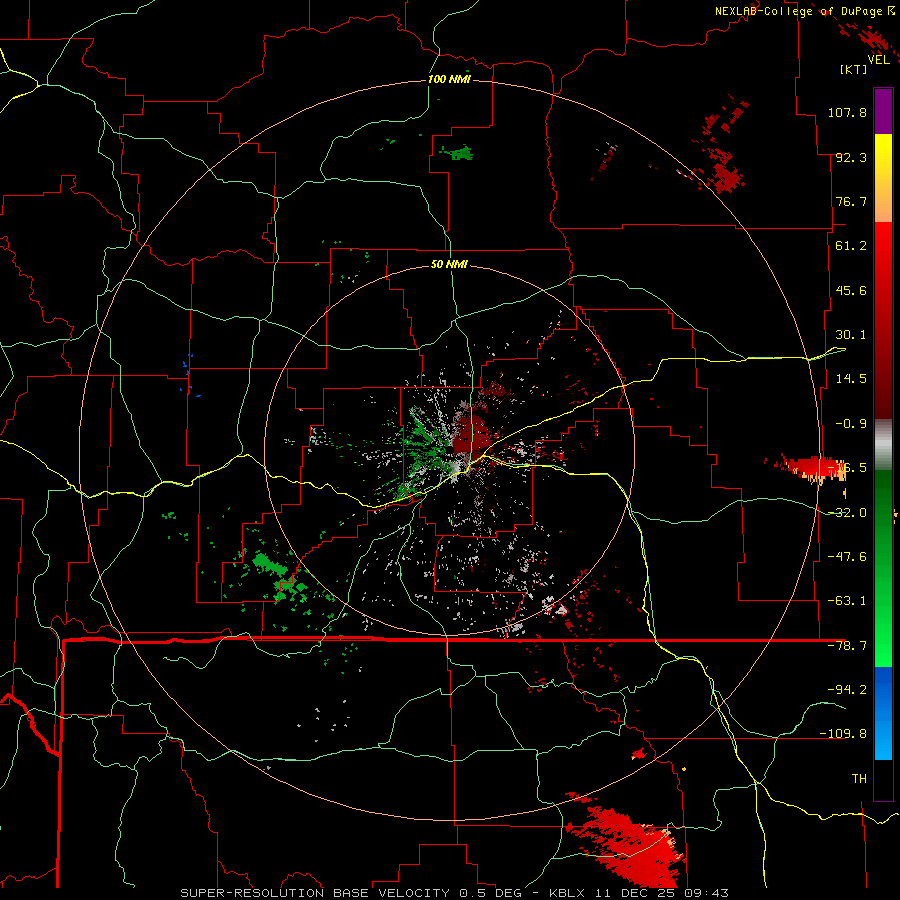The width and height of the screenshot is (900, 900).
Task: Click the -47.6 velocity scale value
Action: pos(847,557)
